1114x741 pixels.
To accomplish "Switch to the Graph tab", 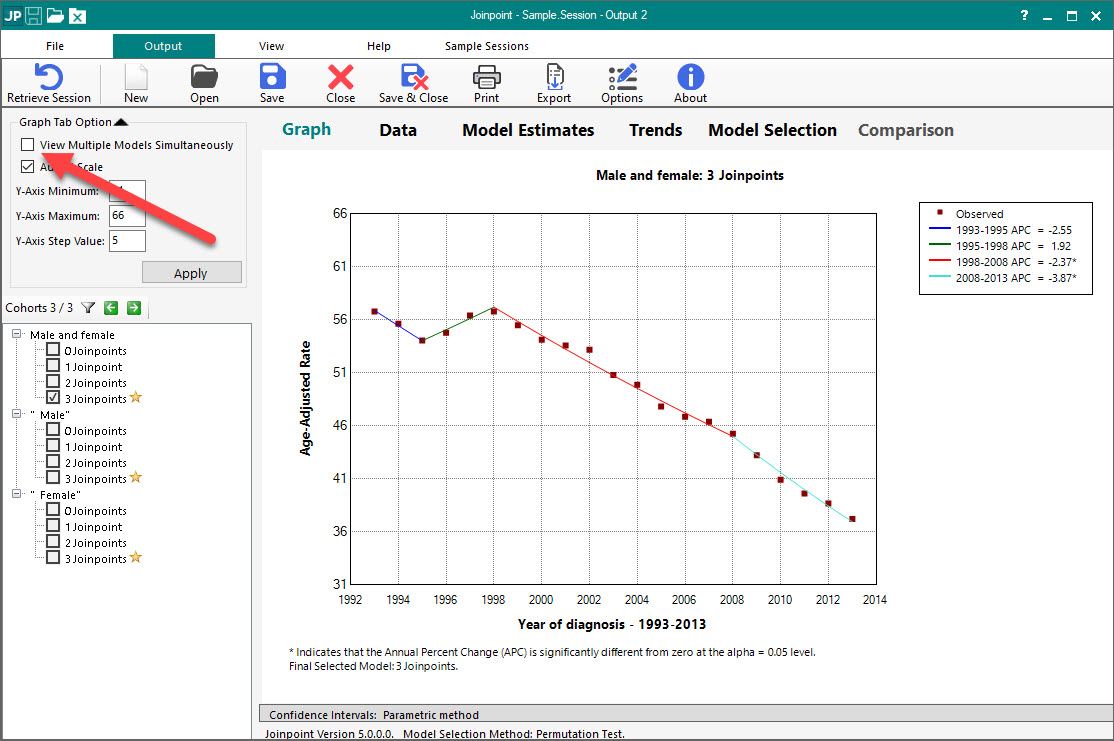I will coord(306,129).
